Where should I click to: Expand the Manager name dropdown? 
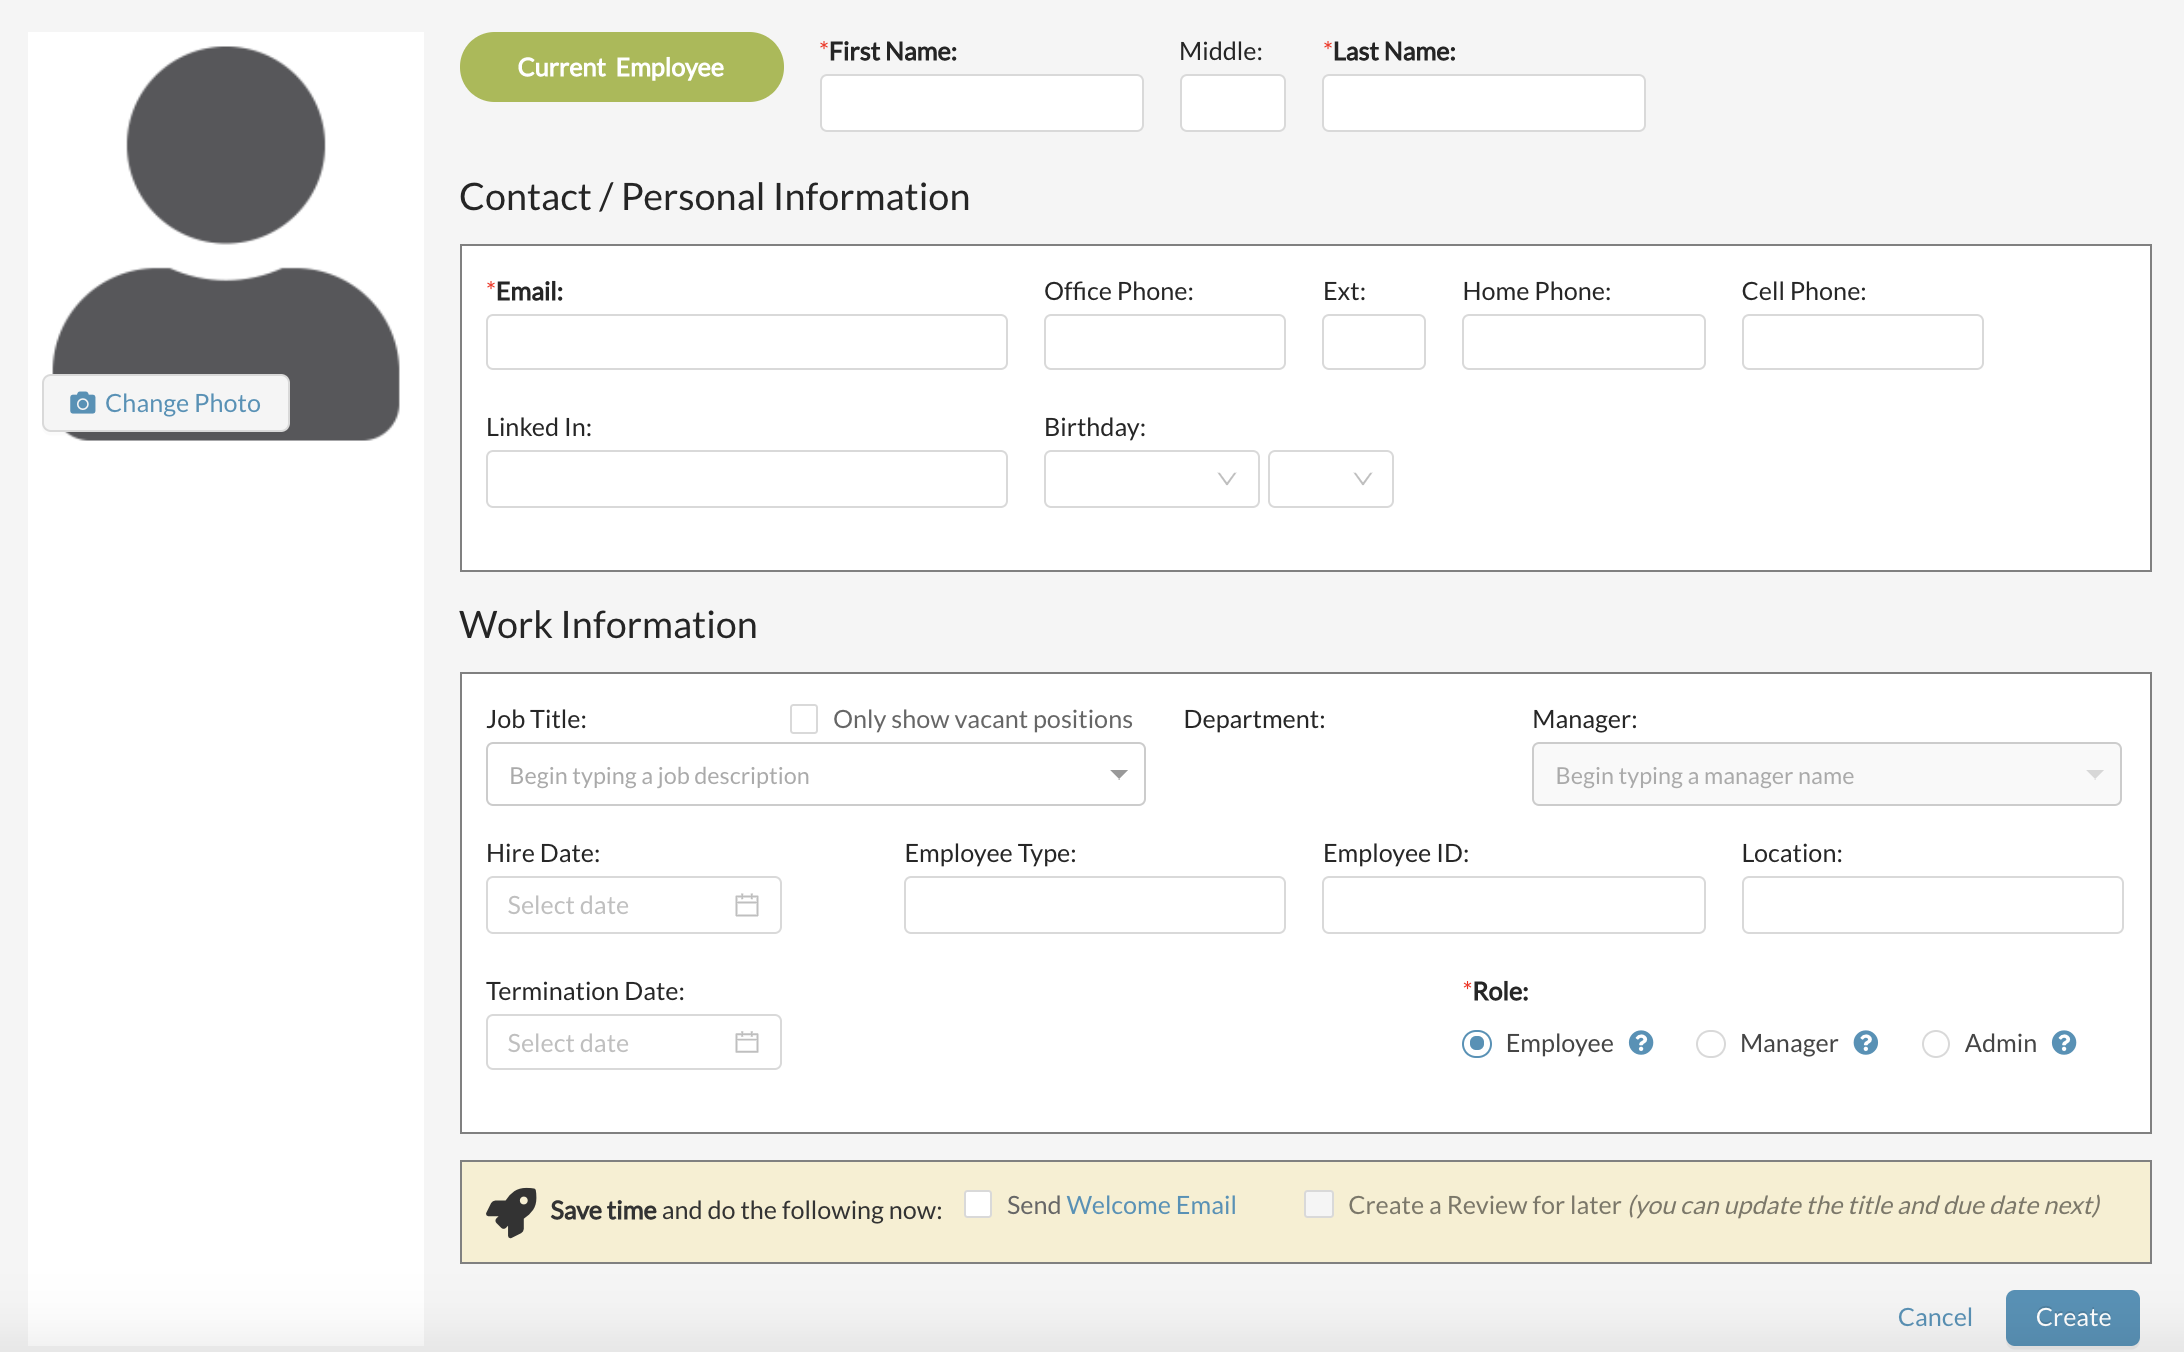pos(2094,775)
